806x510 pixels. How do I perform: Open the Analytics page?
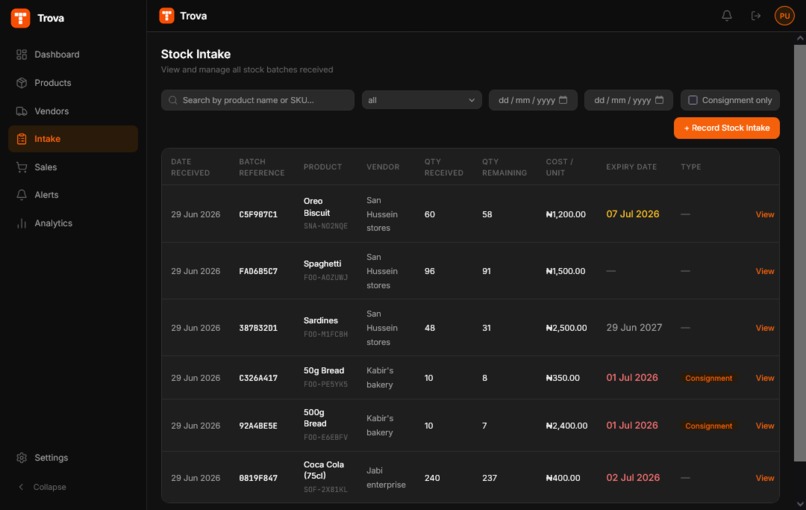point(73,223)
